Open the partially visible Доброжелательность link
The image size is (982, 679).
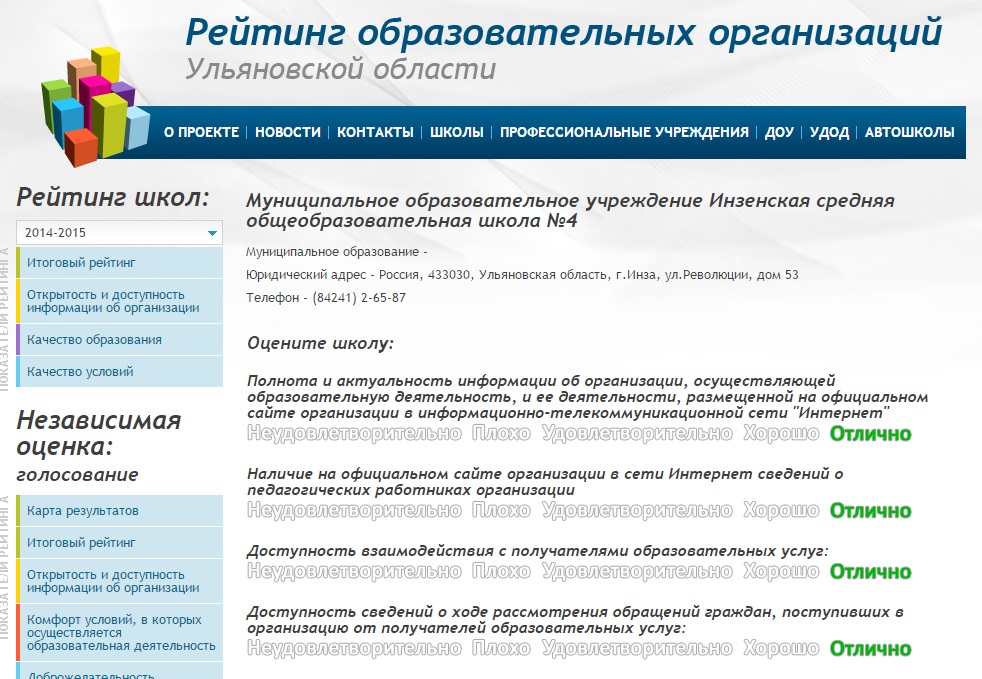120,671
